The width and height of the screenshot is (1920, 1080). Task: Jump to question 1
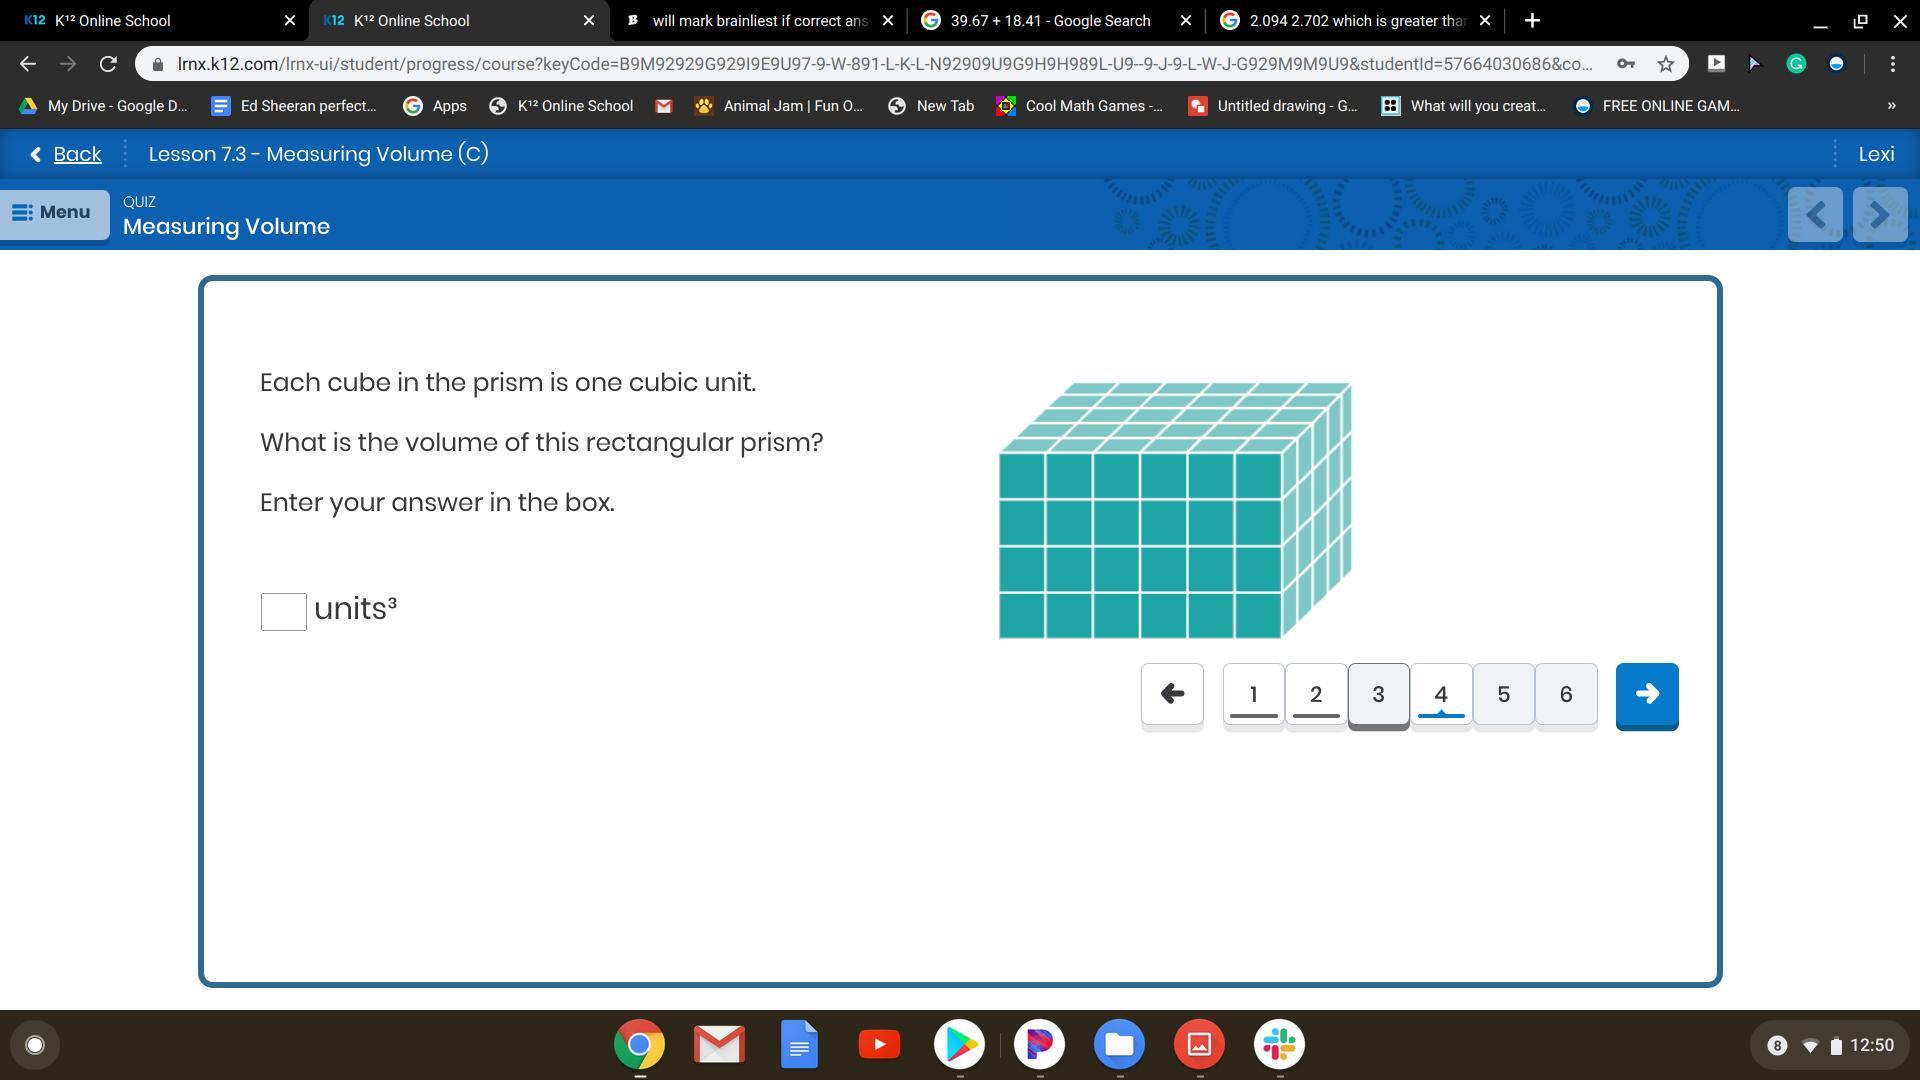(x=1253, y=694)
